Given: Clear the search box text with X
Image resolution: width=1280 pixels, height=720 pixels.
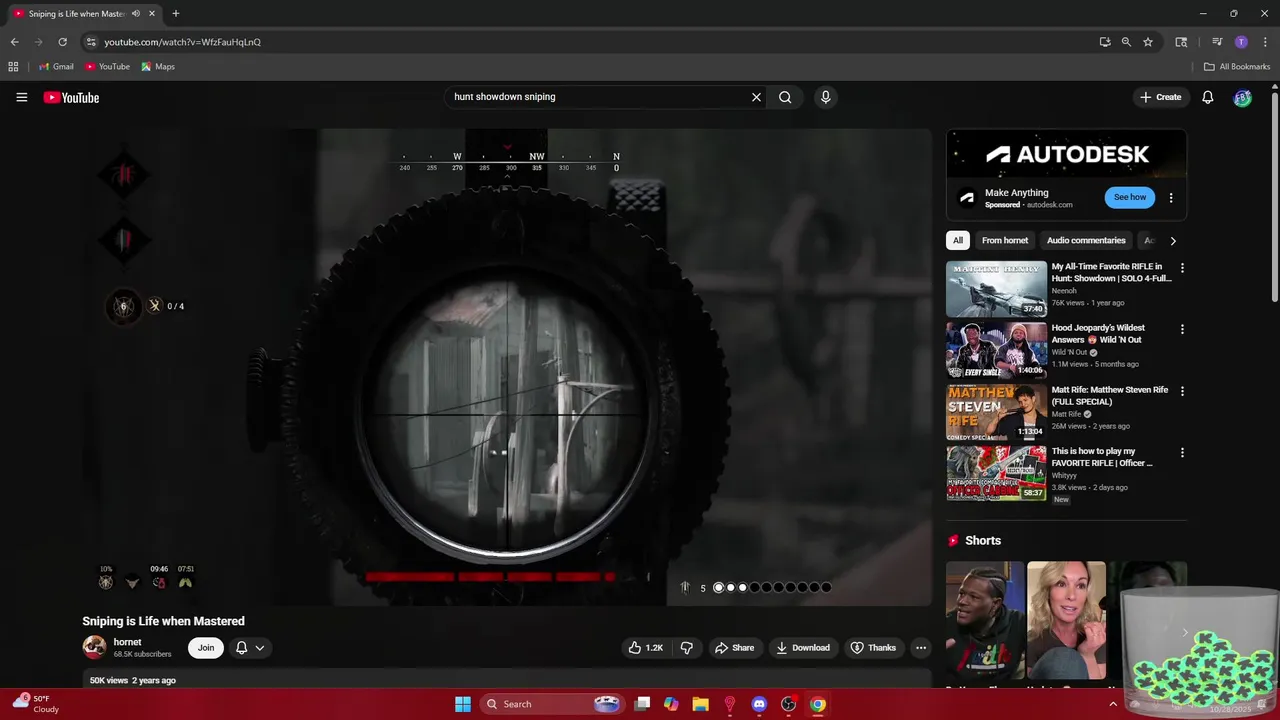Looking at the screenshot, I should pos(756,97).
